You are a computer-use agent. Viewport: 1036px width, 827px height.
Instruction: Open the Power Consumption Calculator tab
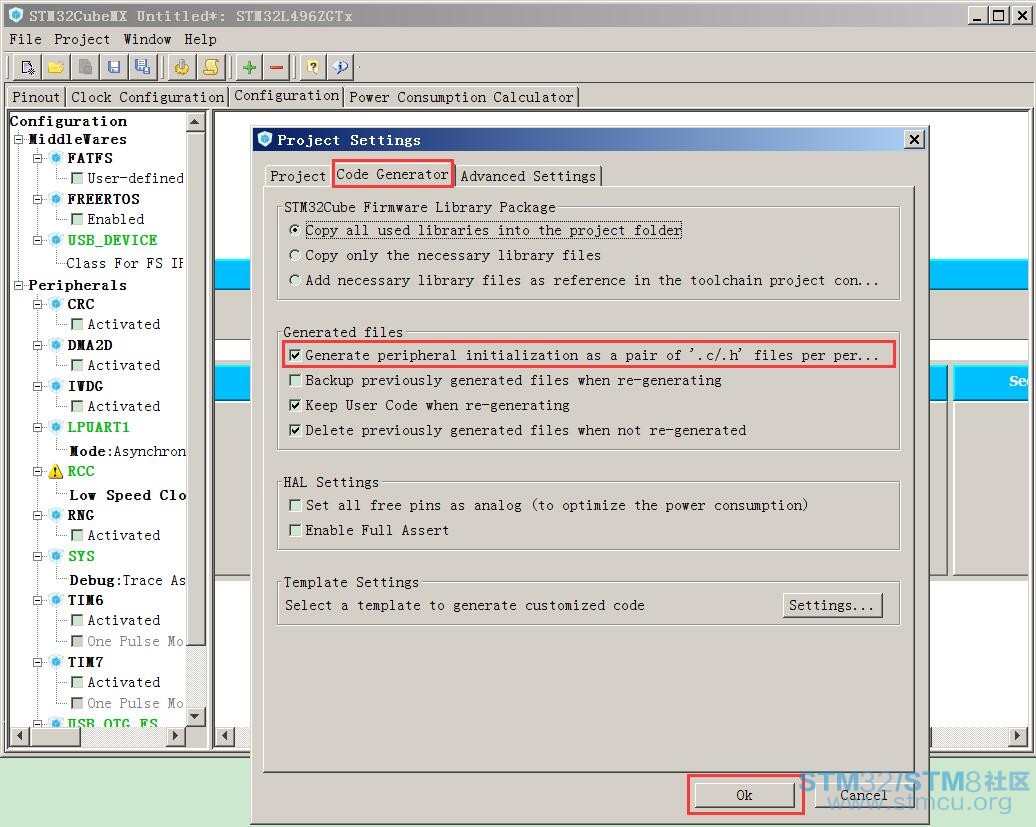point(461,97)
